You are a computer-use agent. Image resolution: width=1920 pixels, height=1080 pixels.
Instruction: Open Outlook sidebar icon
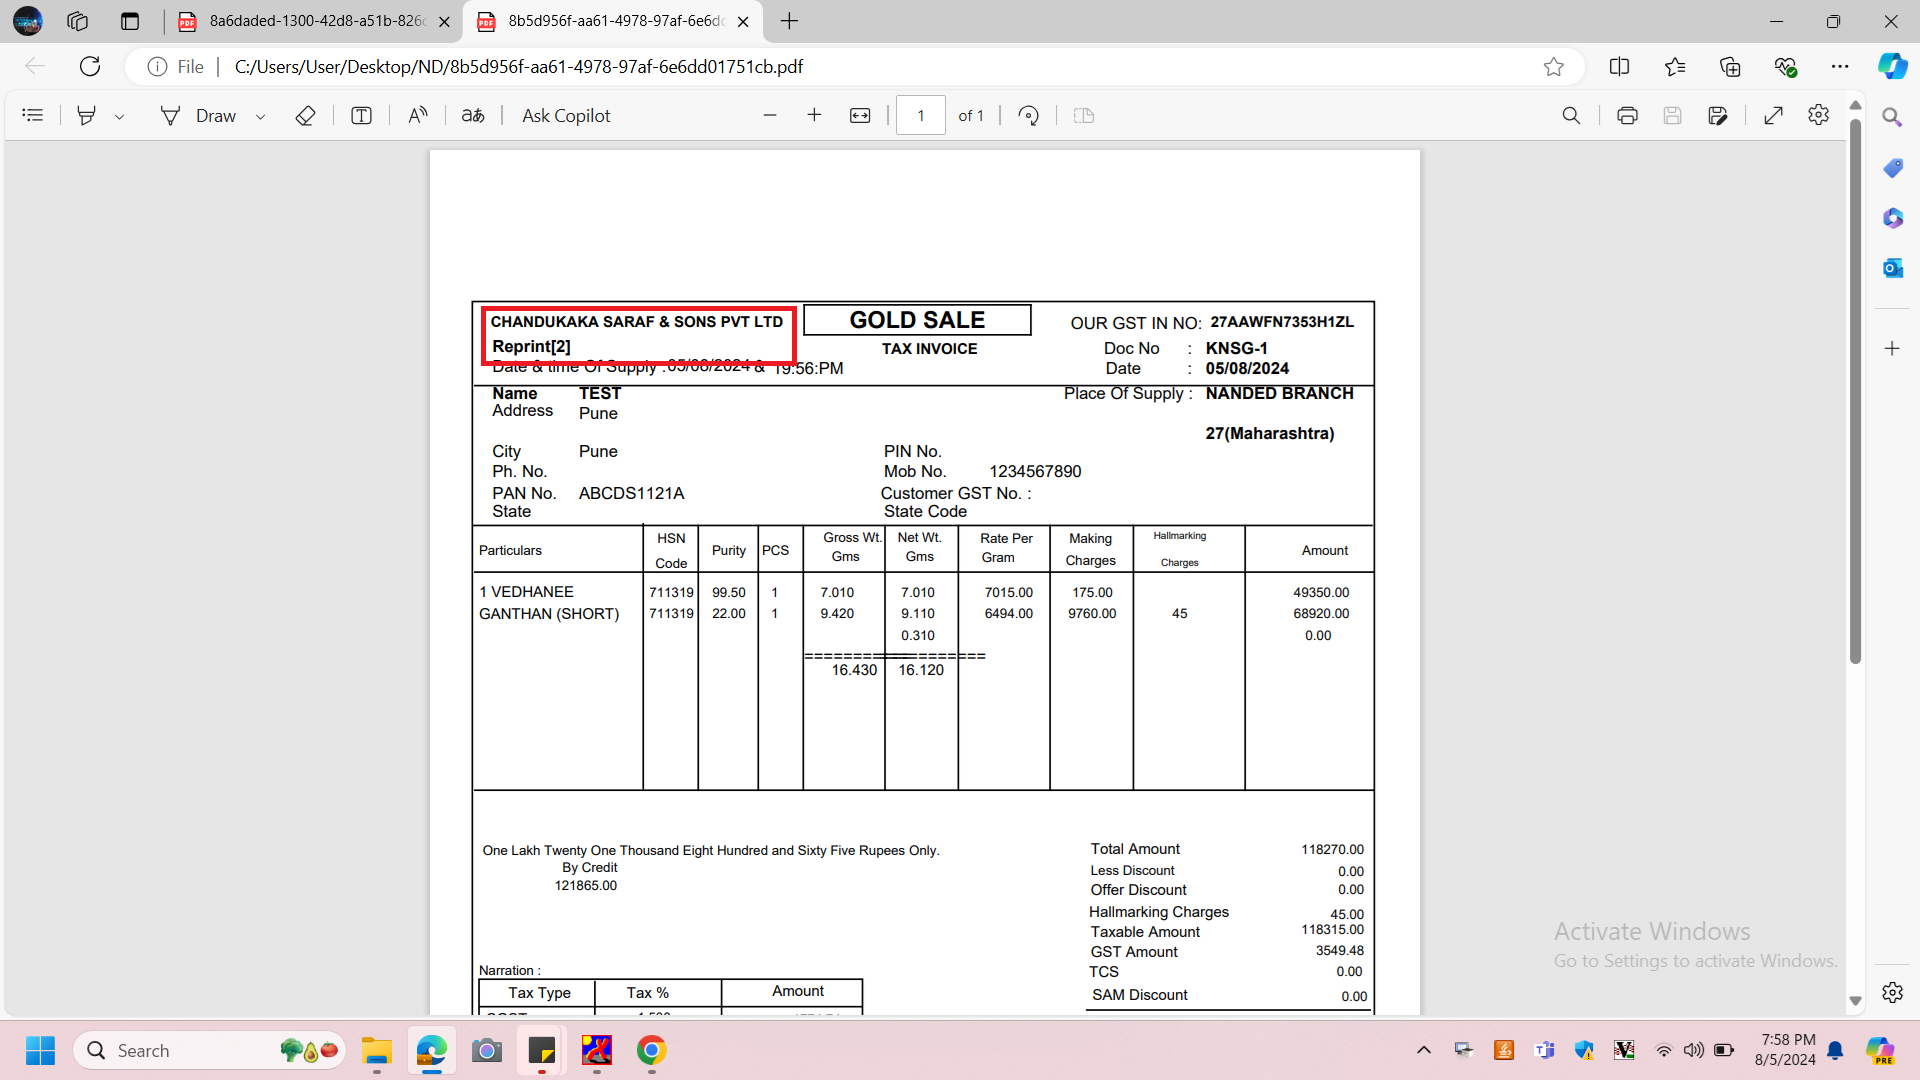click(1892, 268)
